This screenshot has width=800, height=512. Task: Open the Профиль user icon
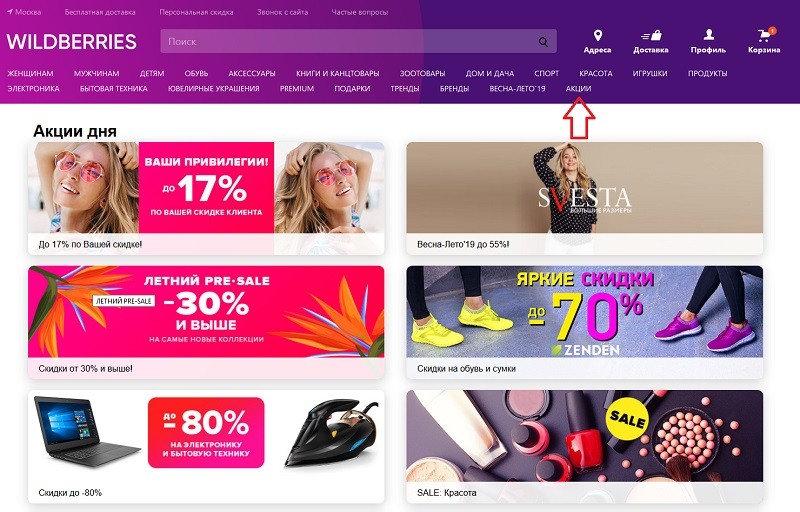[x=708, y=35]
